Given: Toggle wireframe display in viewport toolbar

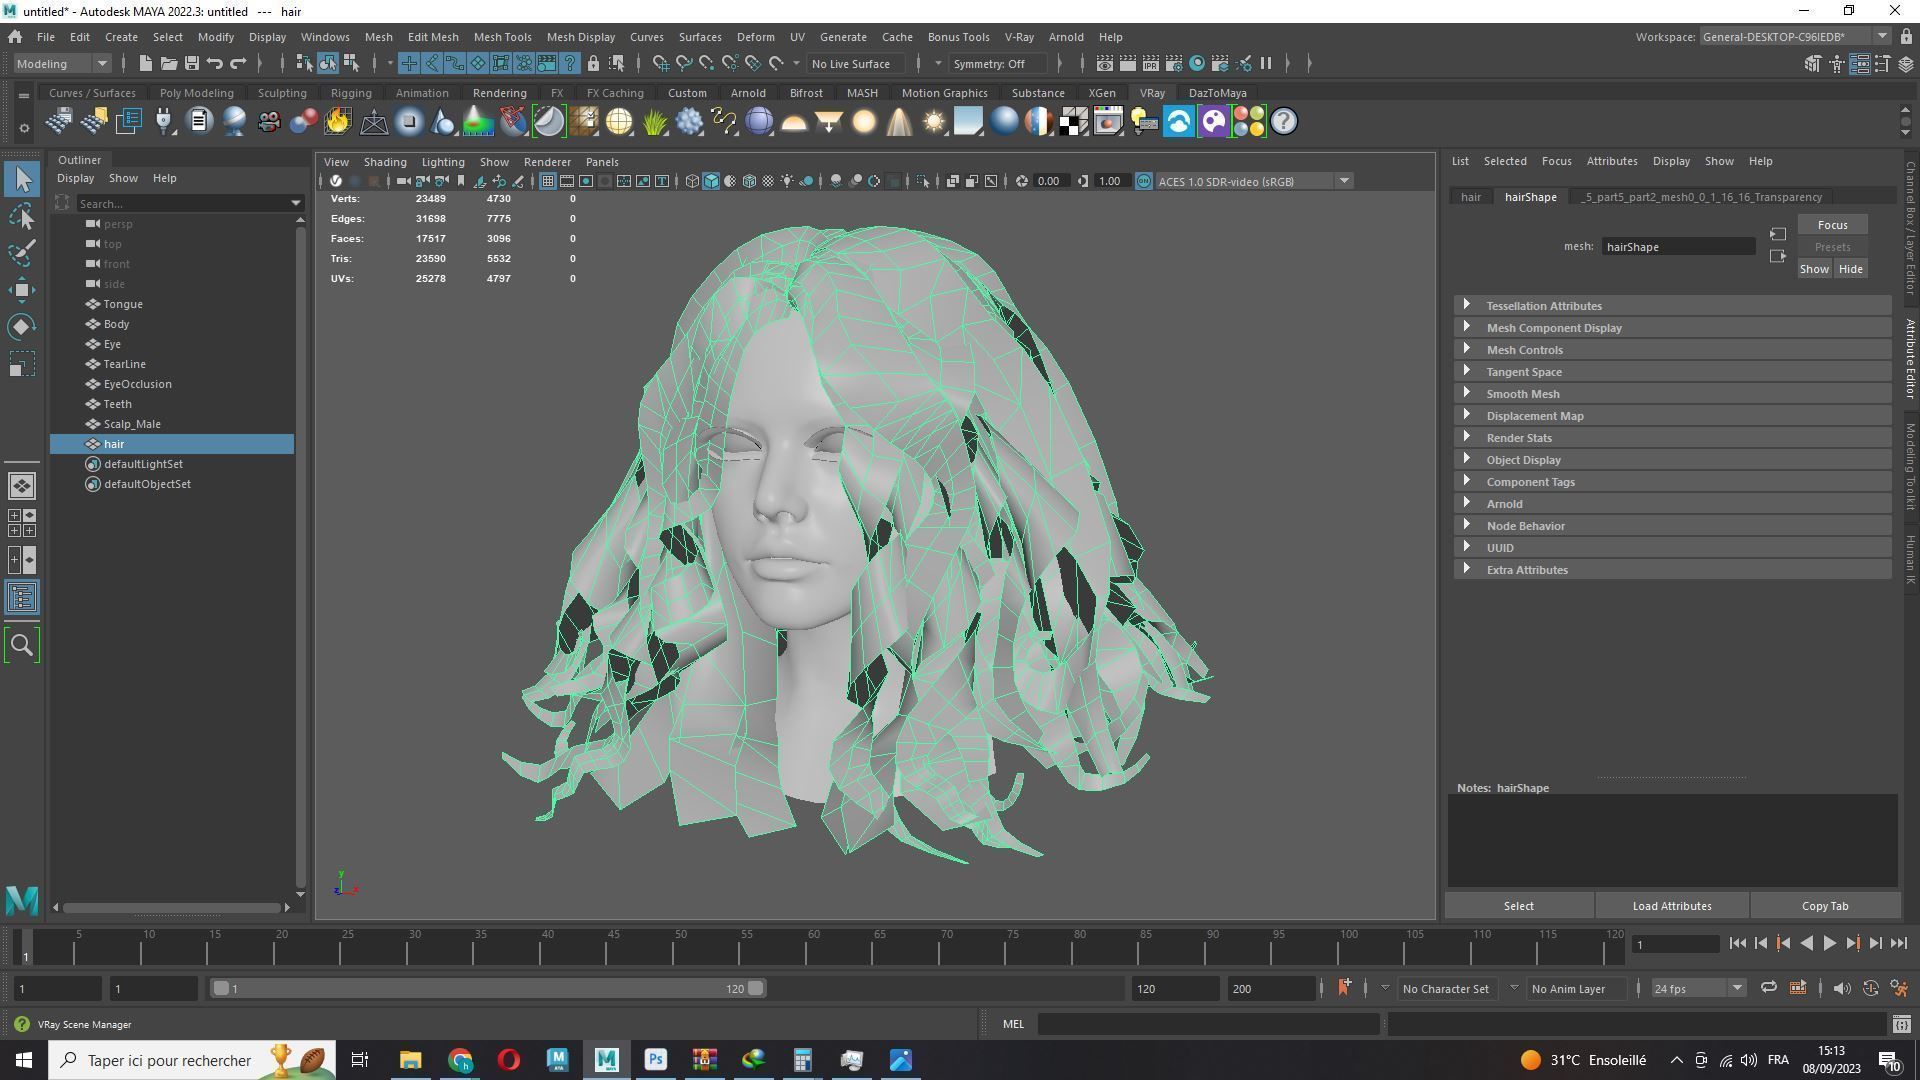Looking at the screenshot, I should coord(692,181).
